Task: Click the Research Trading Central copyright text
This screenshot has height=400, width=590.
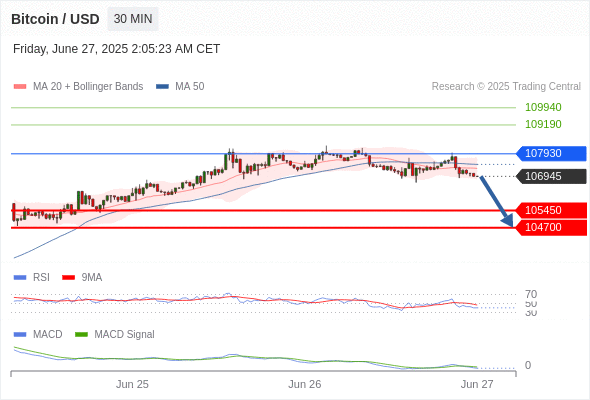Action: pos(506,87)
